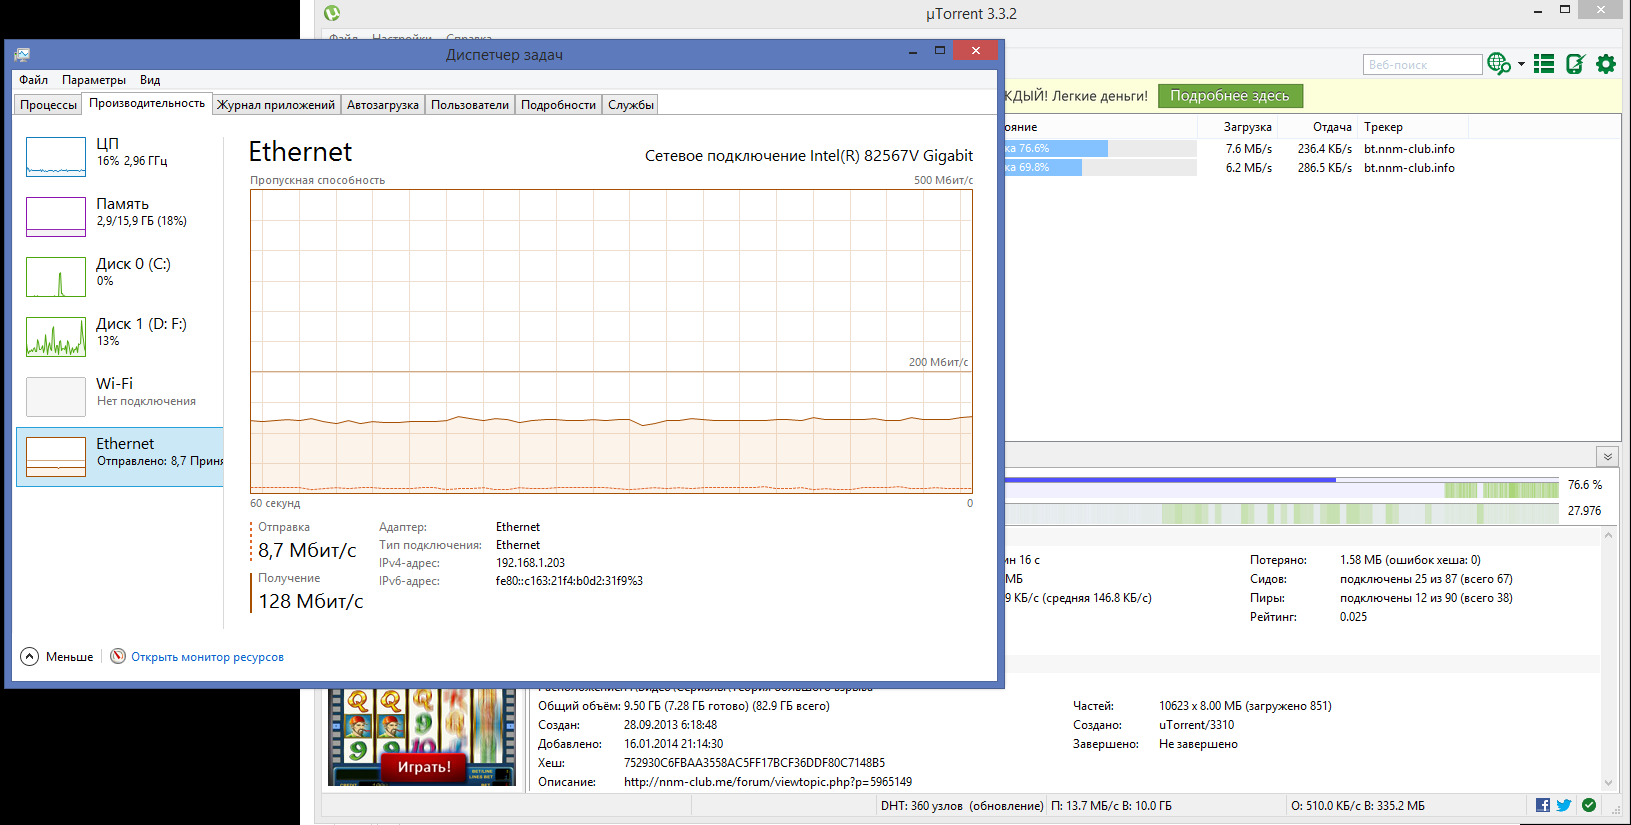Click the green network status checkmark icon
1631x825 pixels.
(1589, 805)
